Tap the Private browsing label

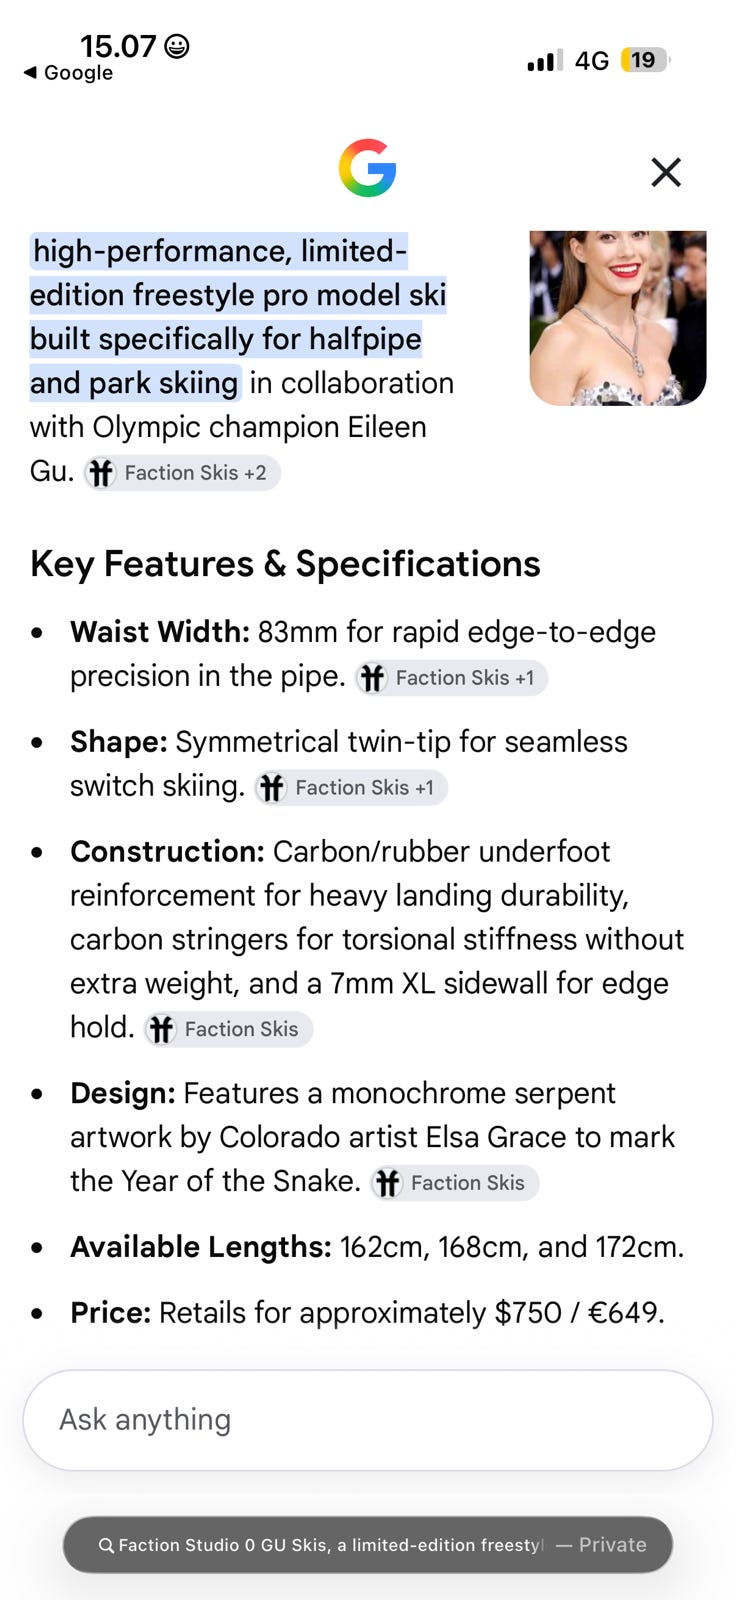click(x=612, y=1545)
